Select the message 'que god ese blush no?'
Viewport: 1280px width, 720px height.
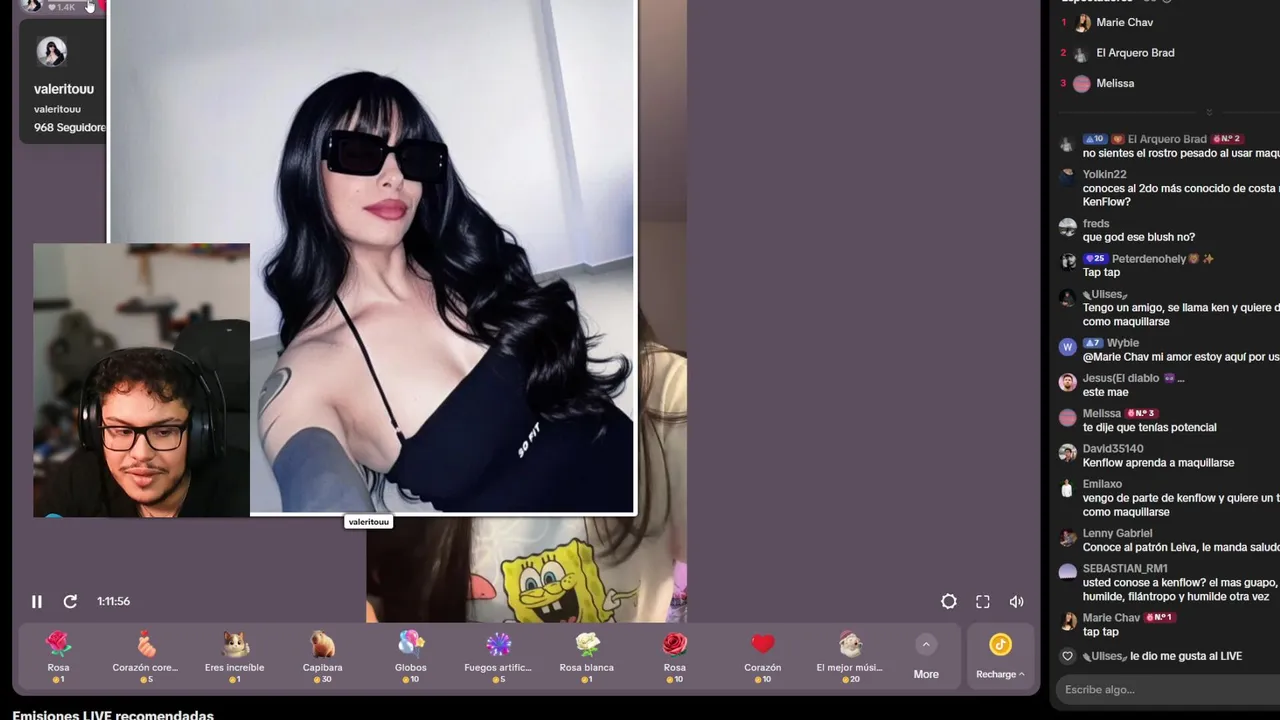(x=1139, y=237)
